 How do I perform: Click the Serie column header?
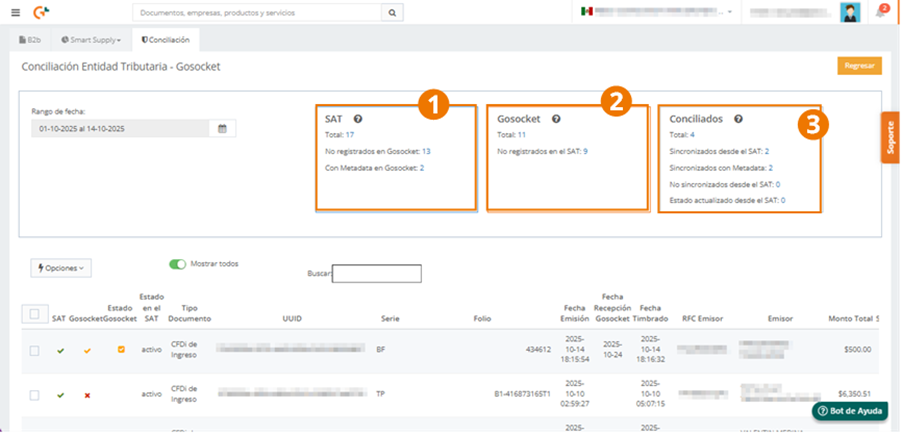pyautogui.click(x=390, y=318)
